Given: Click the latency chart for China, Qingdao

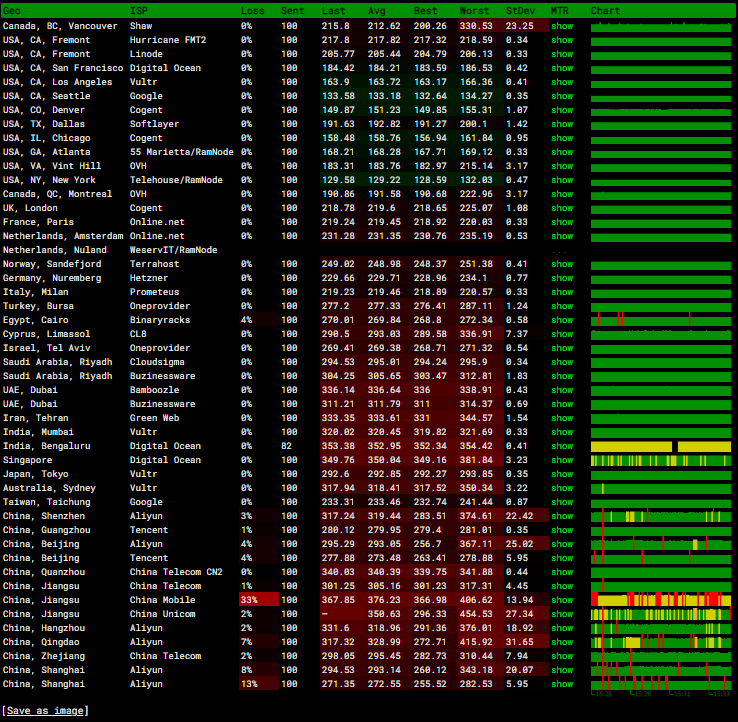Looking at the screenshot, I should click(661, 642).
